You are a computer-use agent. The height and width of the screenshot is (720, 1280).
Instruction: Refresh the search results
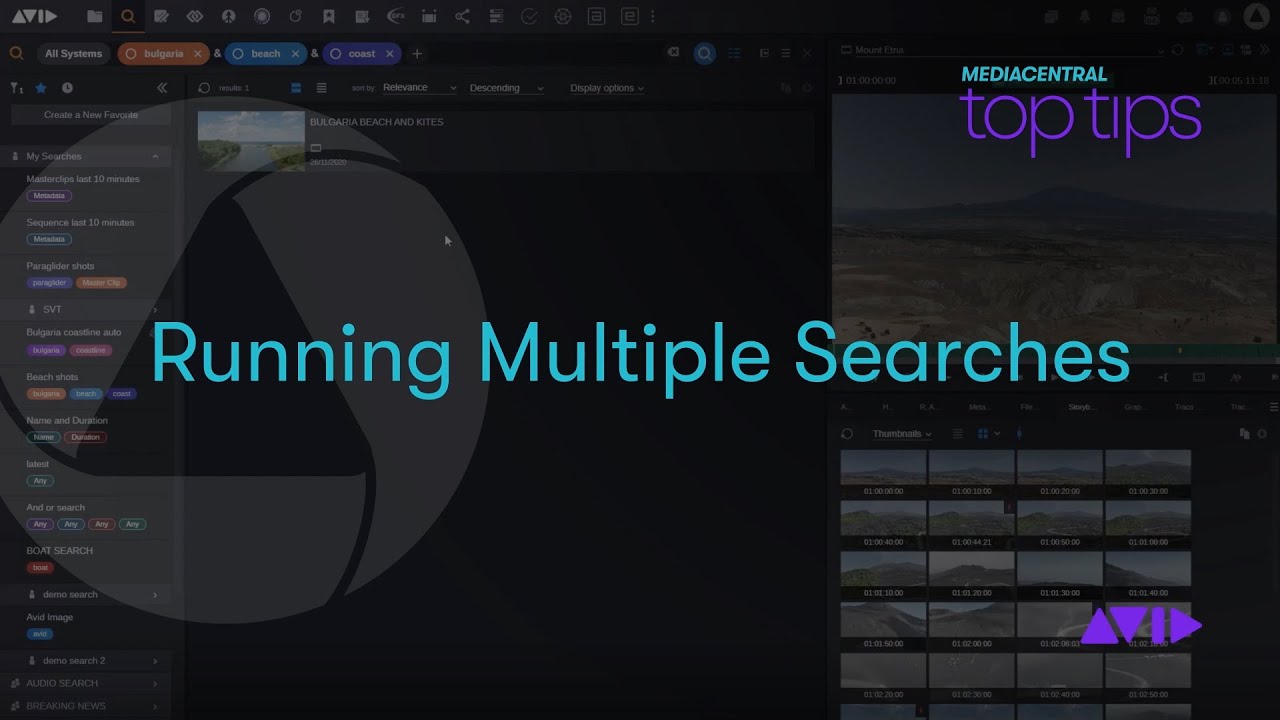[x=204, y=88]
